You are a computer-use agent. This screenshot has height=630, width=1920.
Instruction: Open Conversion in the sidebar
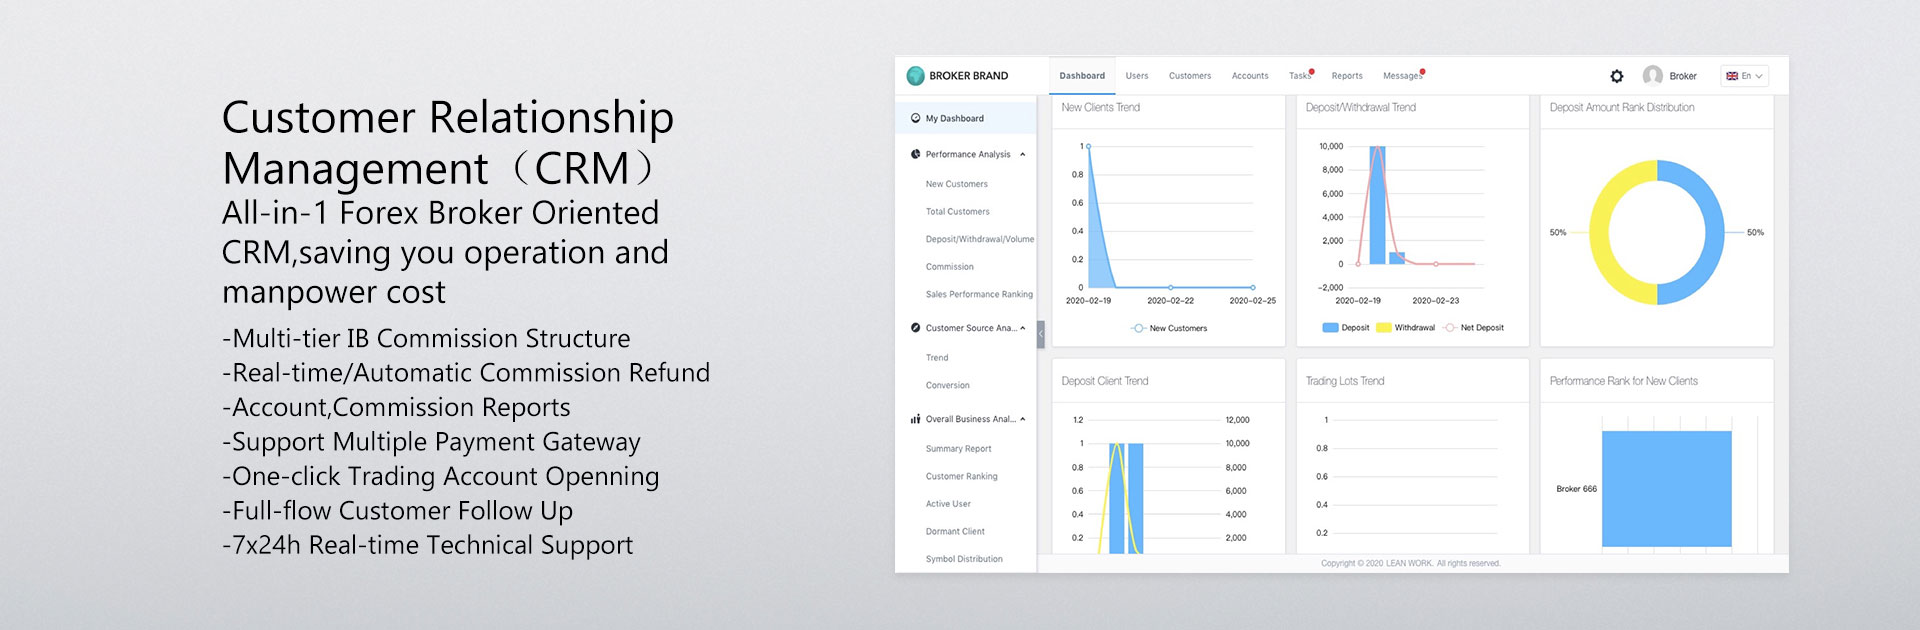(x=948, y=385)
